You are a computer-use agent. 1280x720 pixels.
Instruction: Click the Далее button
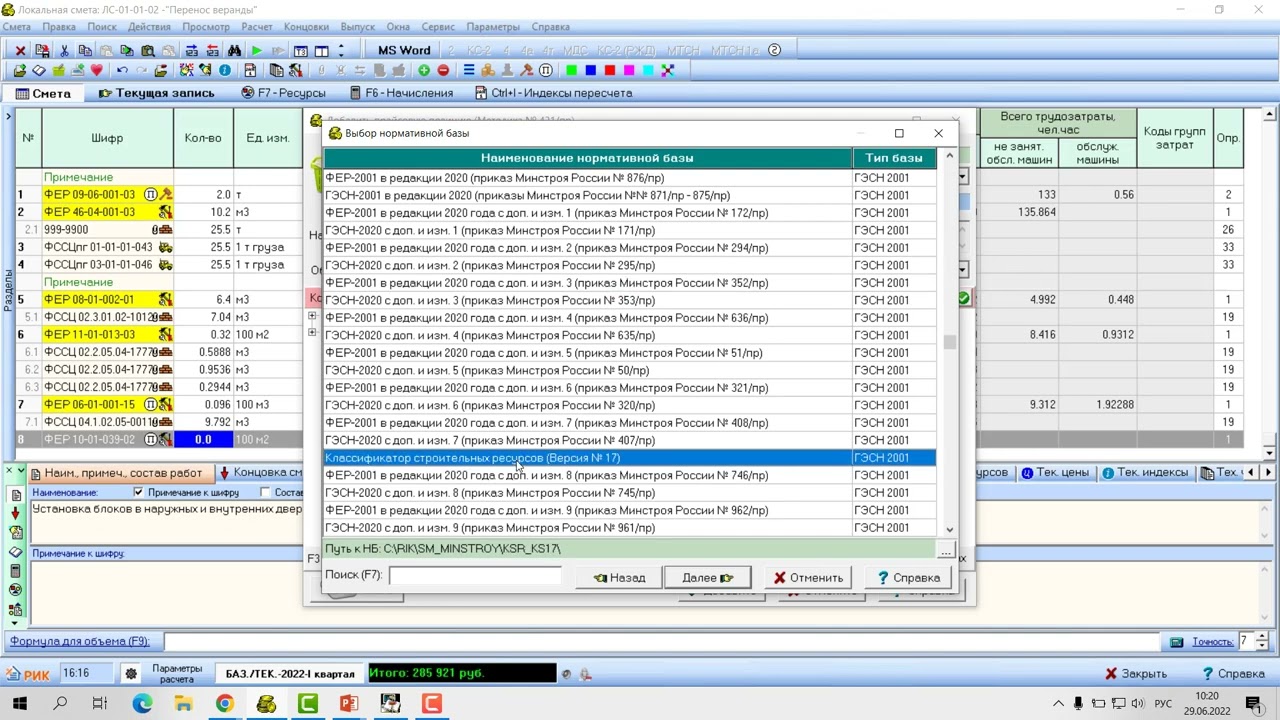pyautogui.click(x=708, y=578)
